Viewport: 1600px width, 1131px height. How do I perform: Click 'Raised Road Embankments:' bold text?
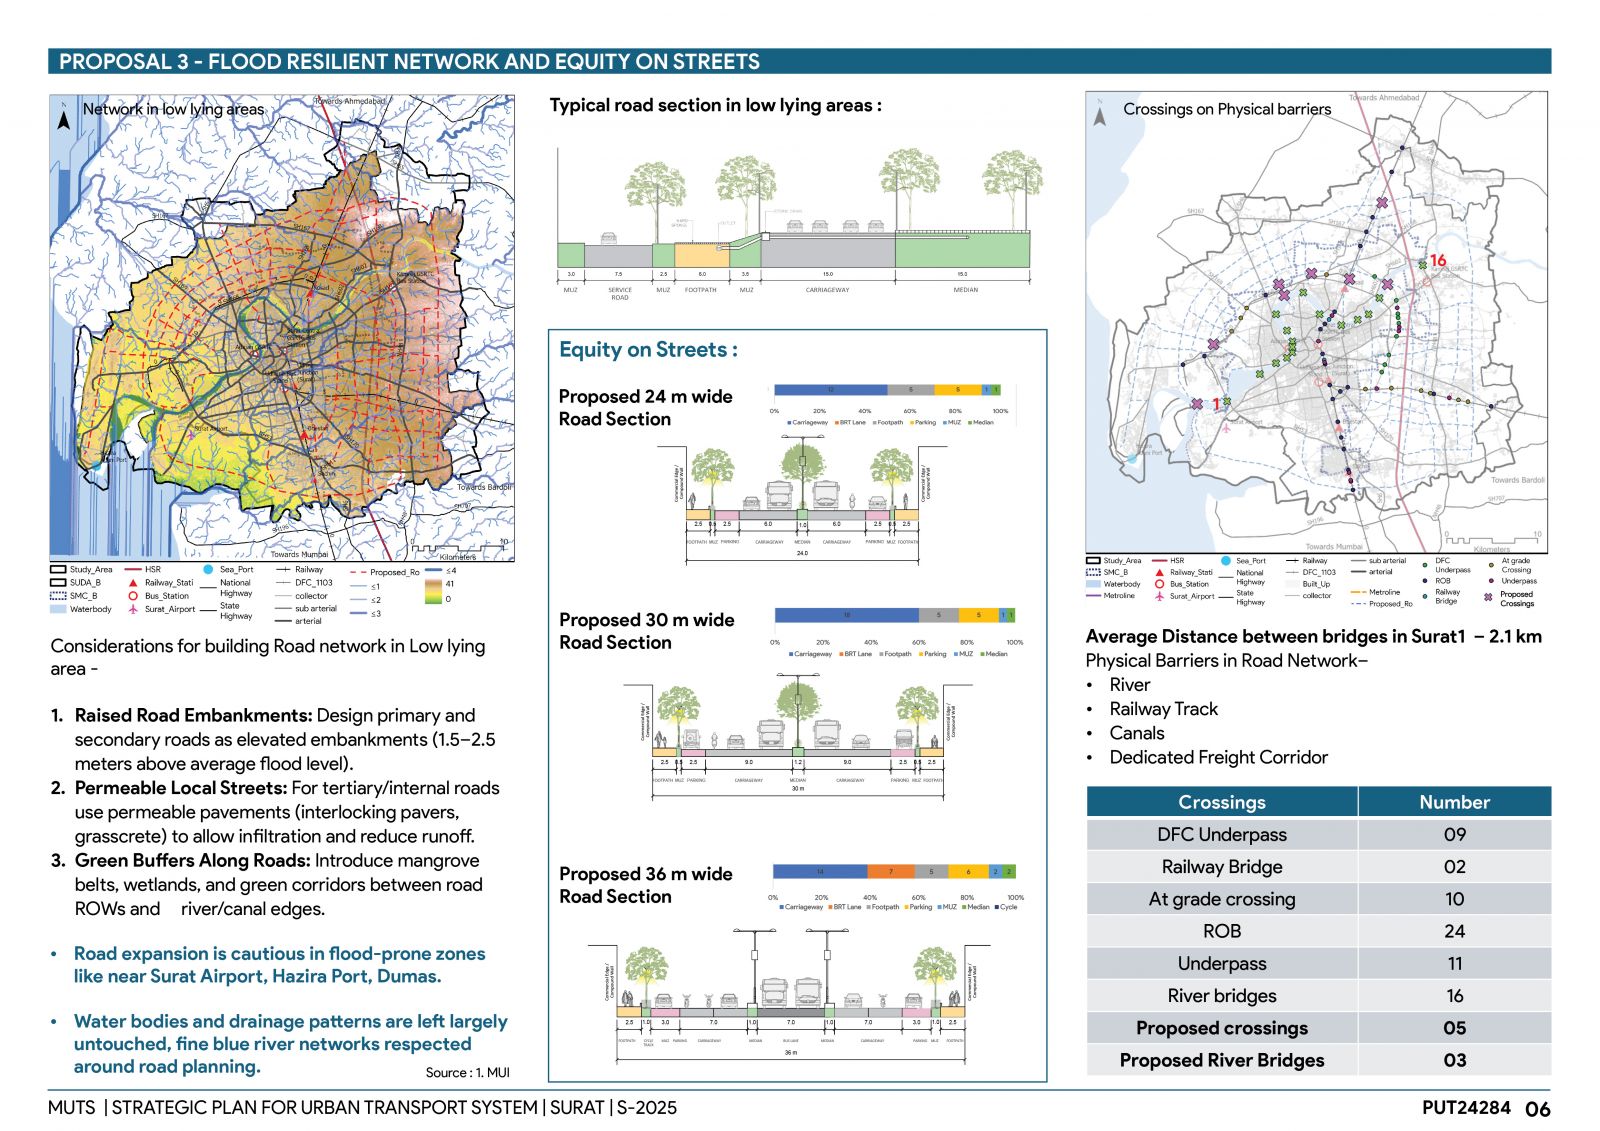tap(192, 716)
